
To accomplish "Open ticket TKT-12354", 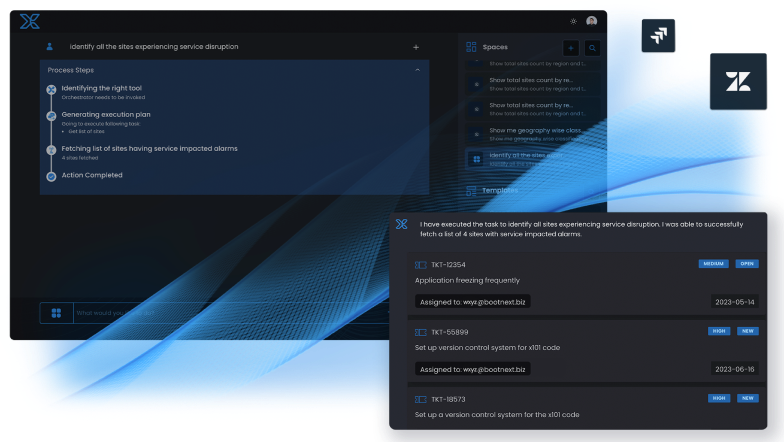I will [447, 264].
